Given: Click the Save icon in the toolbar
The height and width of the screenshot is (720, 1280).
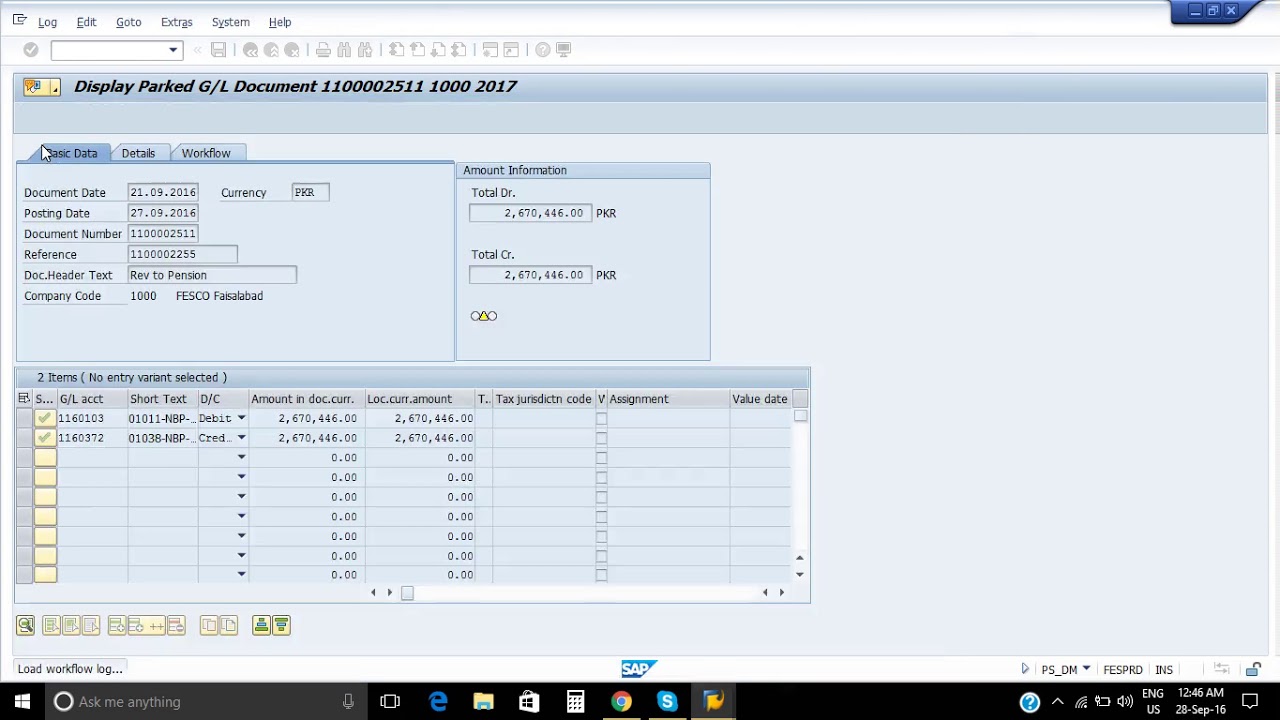Looking at the screenshot, I should point(218,49).
